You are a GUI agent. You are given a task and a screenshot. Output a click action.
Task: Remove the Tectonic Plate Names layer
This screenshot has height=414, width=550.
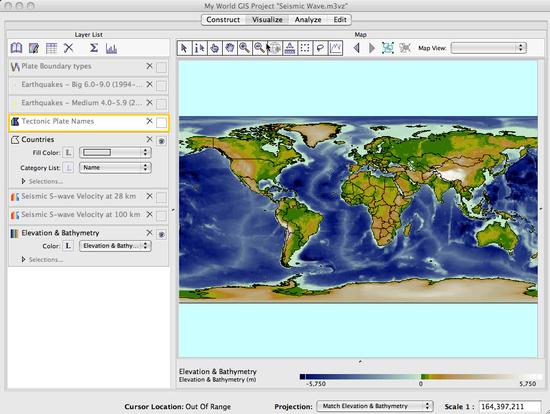pyautogui.click(x=149, y=121)
